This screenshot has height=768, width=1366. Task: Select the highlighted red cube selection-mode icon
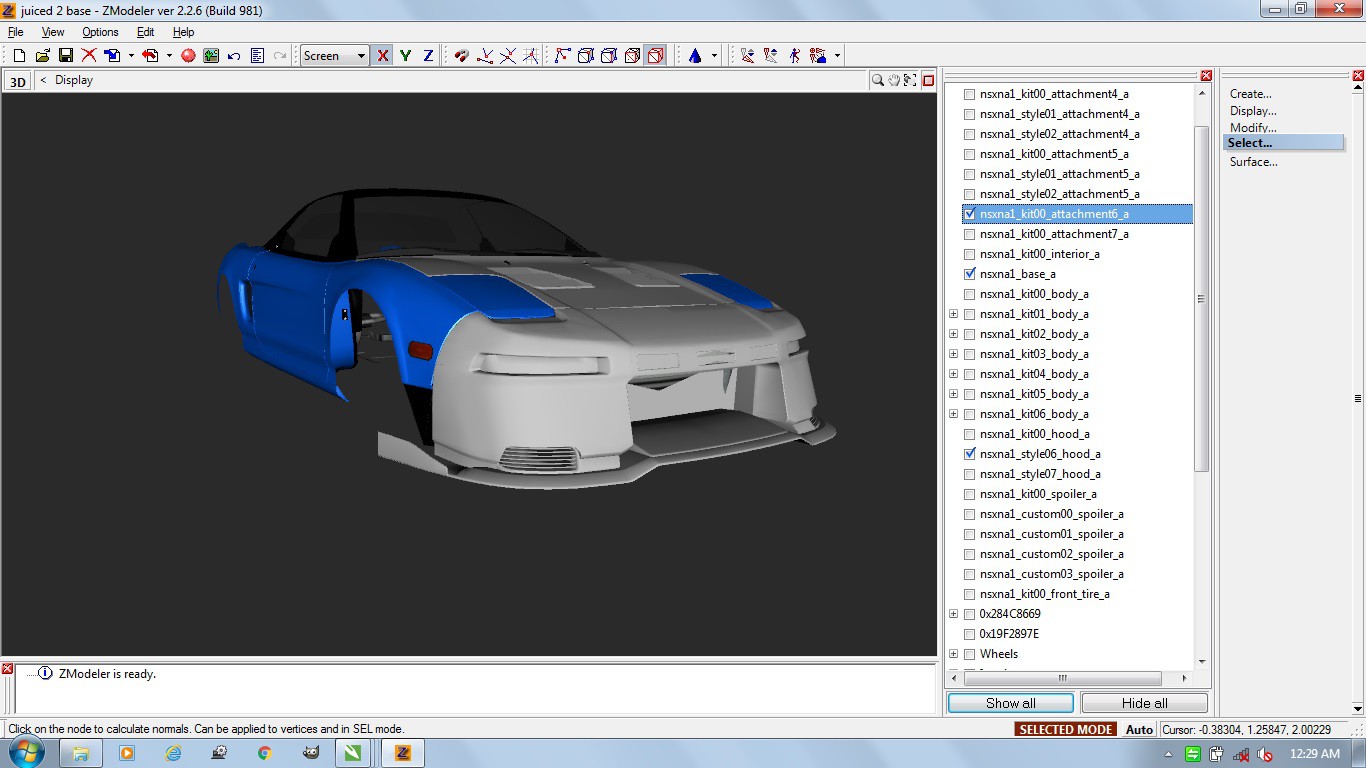[x=655, y=56]
